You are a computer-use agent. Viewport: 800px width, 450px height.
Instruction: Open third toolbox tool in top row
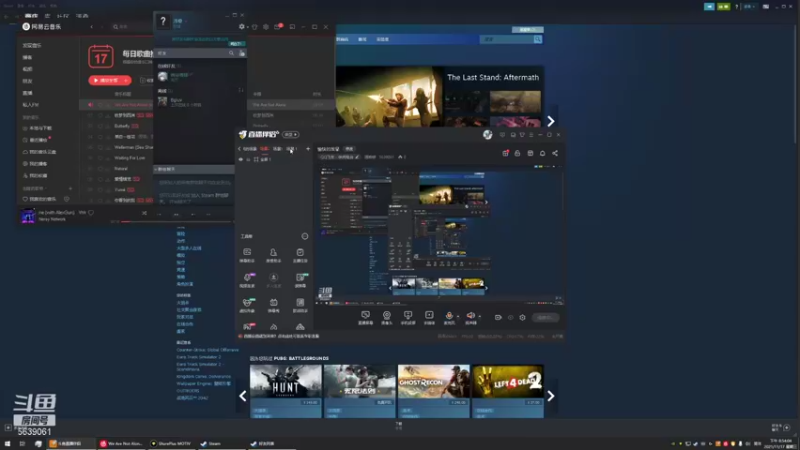coord(300,255)
